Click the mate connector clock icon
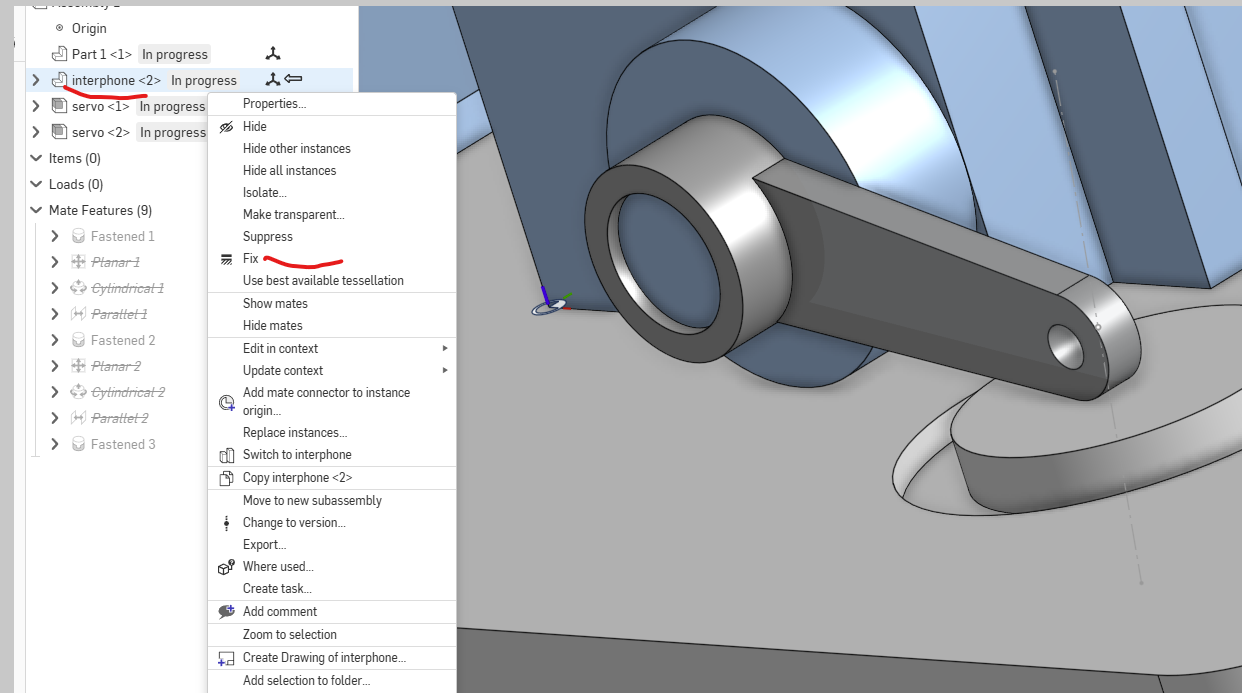This screenshot has height=693, width=1242. coord(226,402)
